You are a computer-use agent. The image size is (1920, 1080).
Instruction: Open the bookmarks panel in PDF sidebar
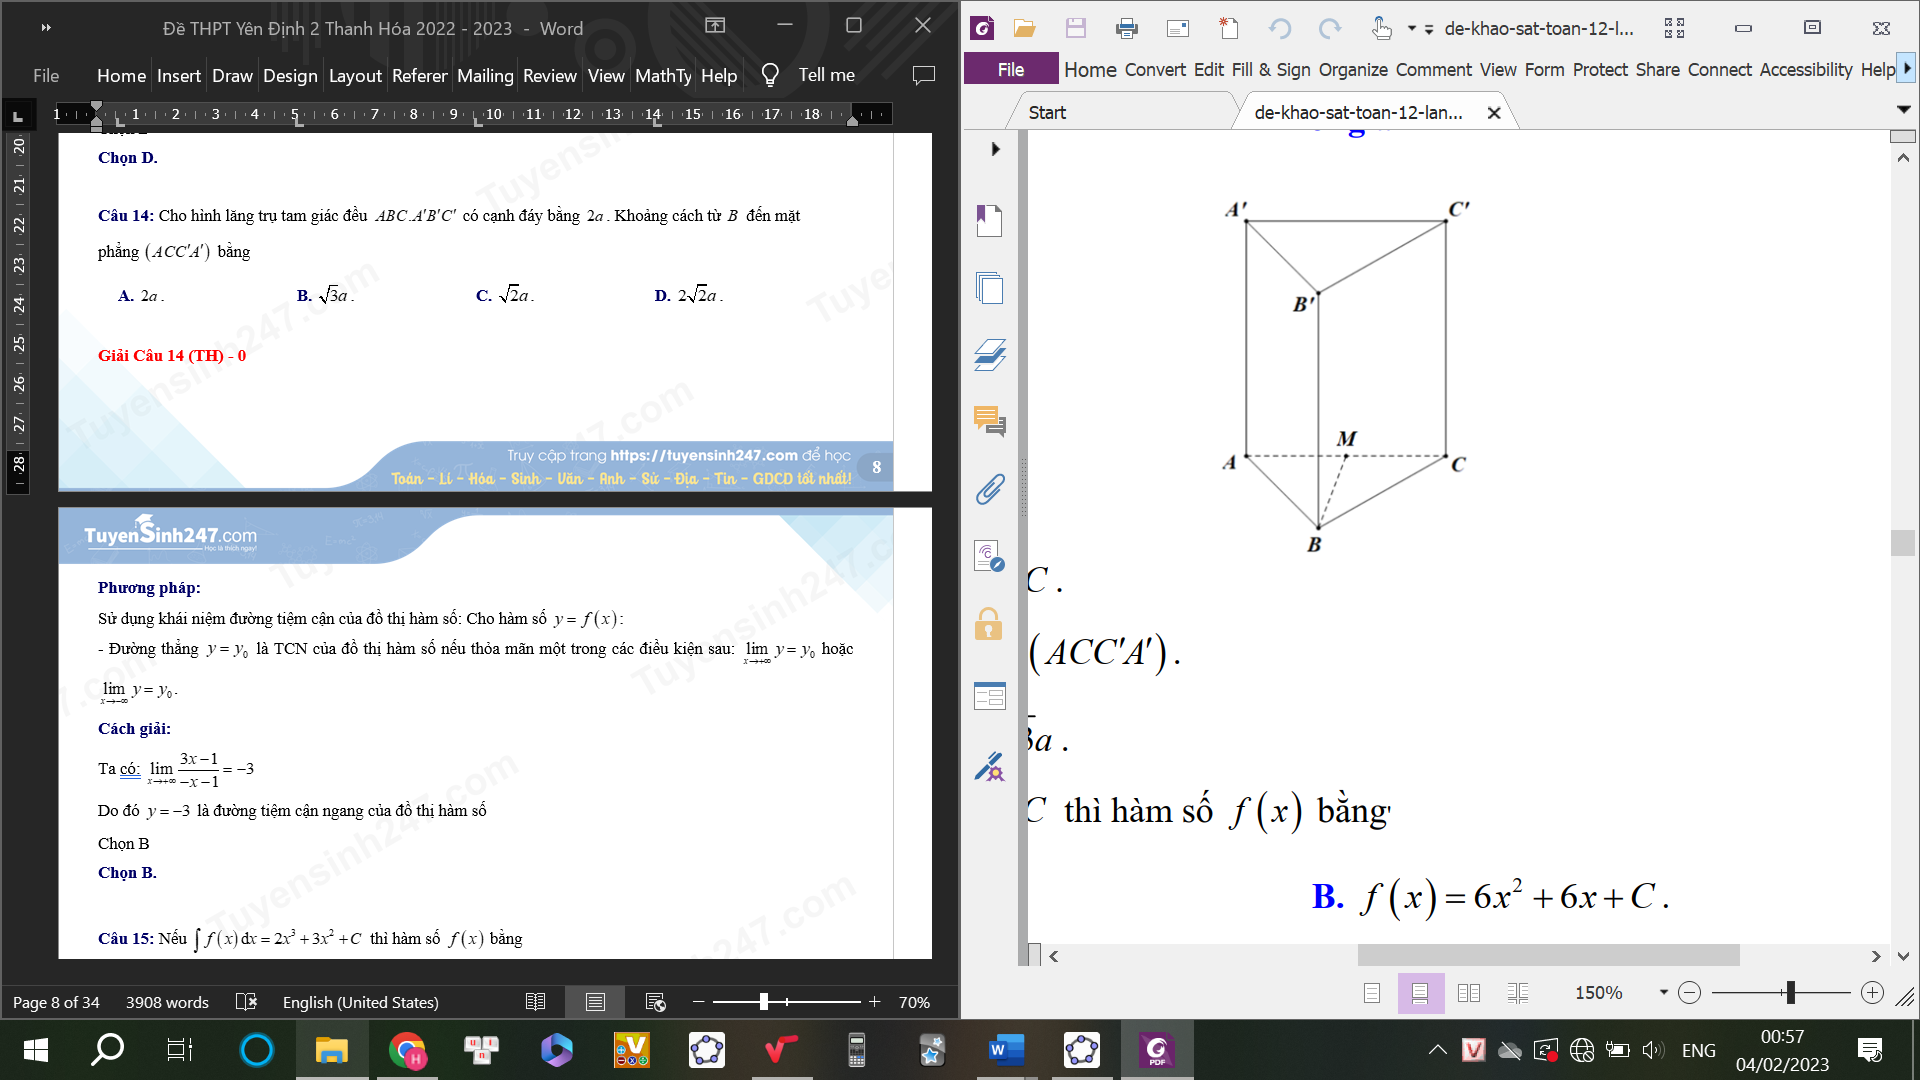point(989,220)
